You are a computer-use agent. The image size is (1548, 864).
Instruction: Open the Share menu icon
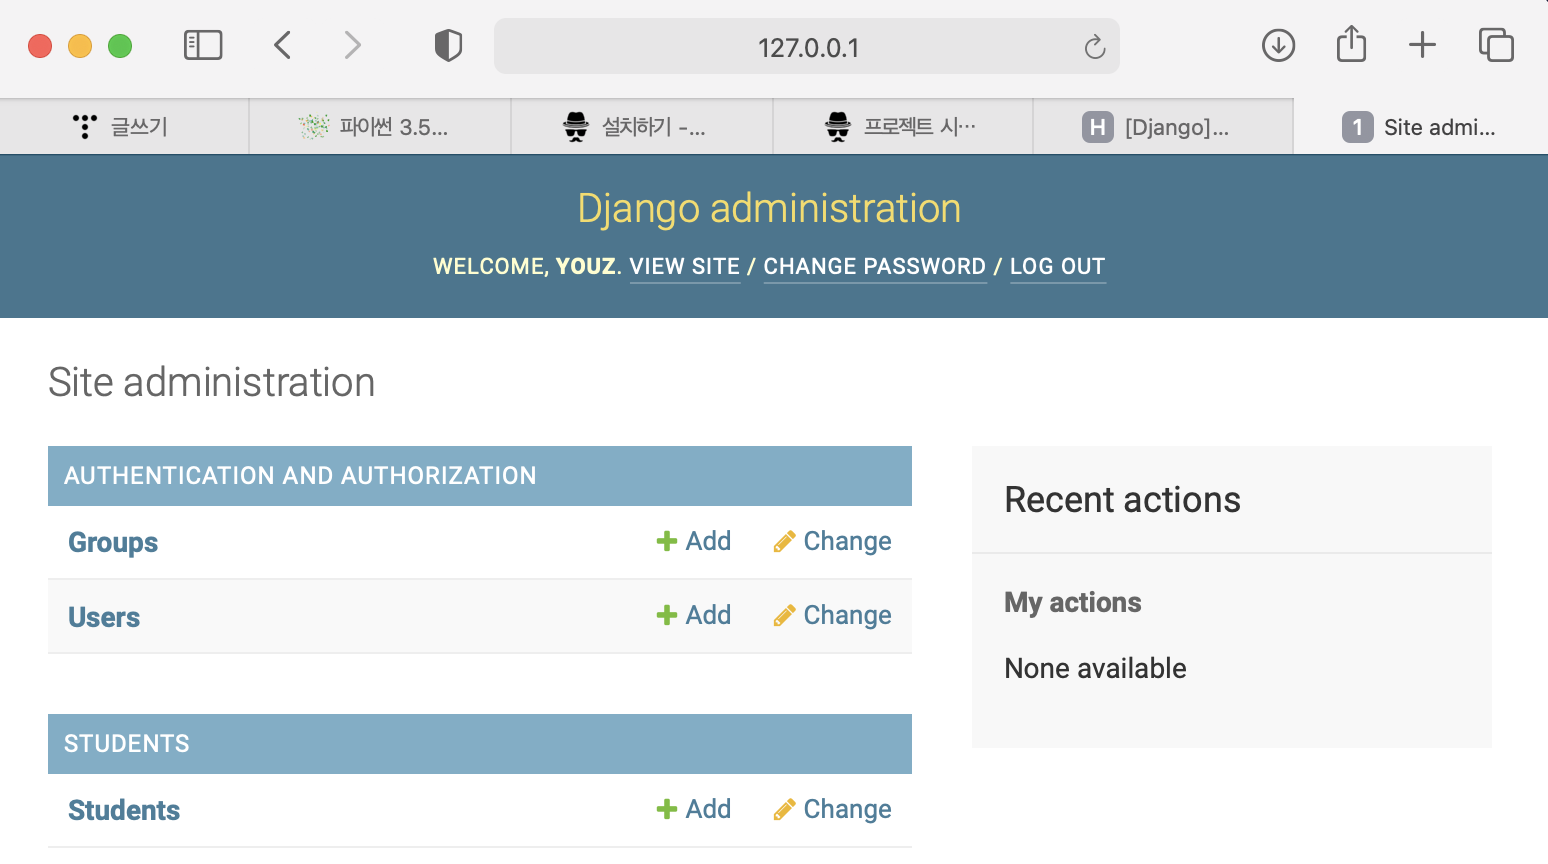(1351, 44)
